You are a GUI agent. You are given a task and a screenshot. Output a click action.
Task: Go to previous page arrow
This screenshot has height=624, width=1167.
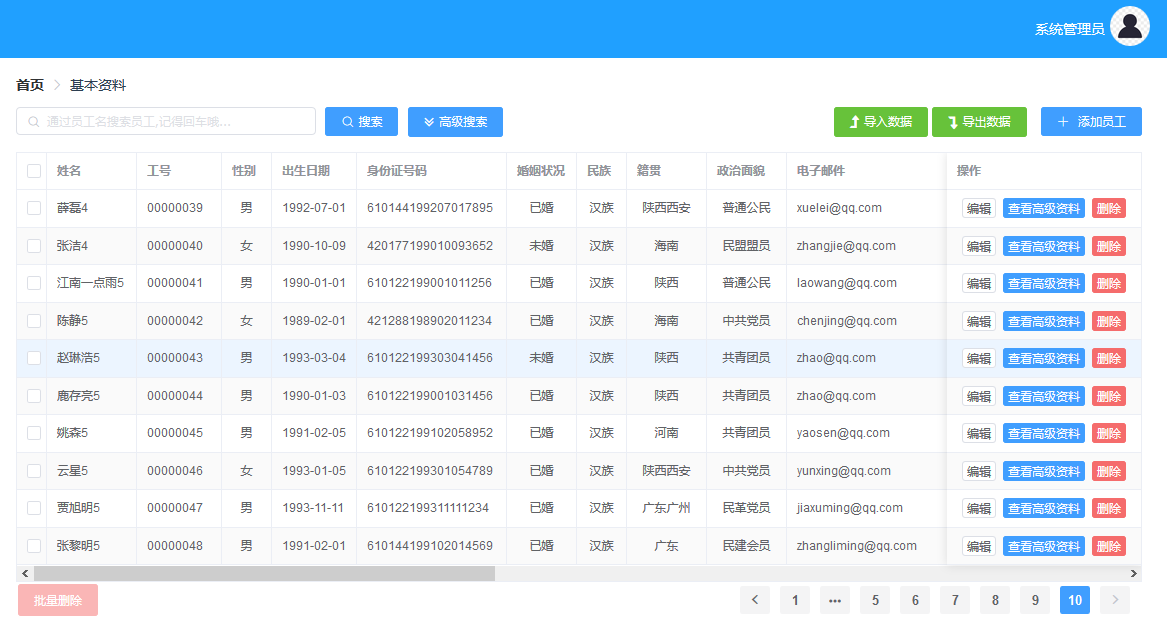[x=755, y=600]
